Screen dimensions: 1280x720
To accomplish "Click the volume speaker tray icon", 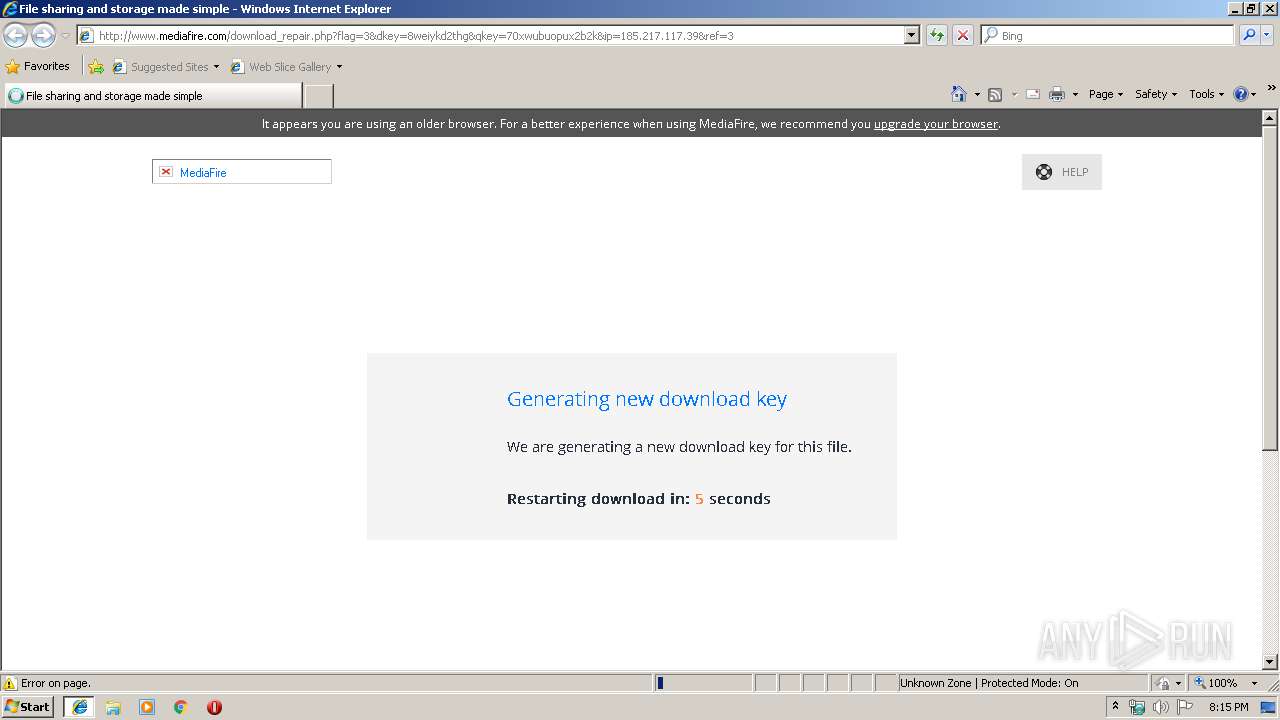I will point(1161,707).
